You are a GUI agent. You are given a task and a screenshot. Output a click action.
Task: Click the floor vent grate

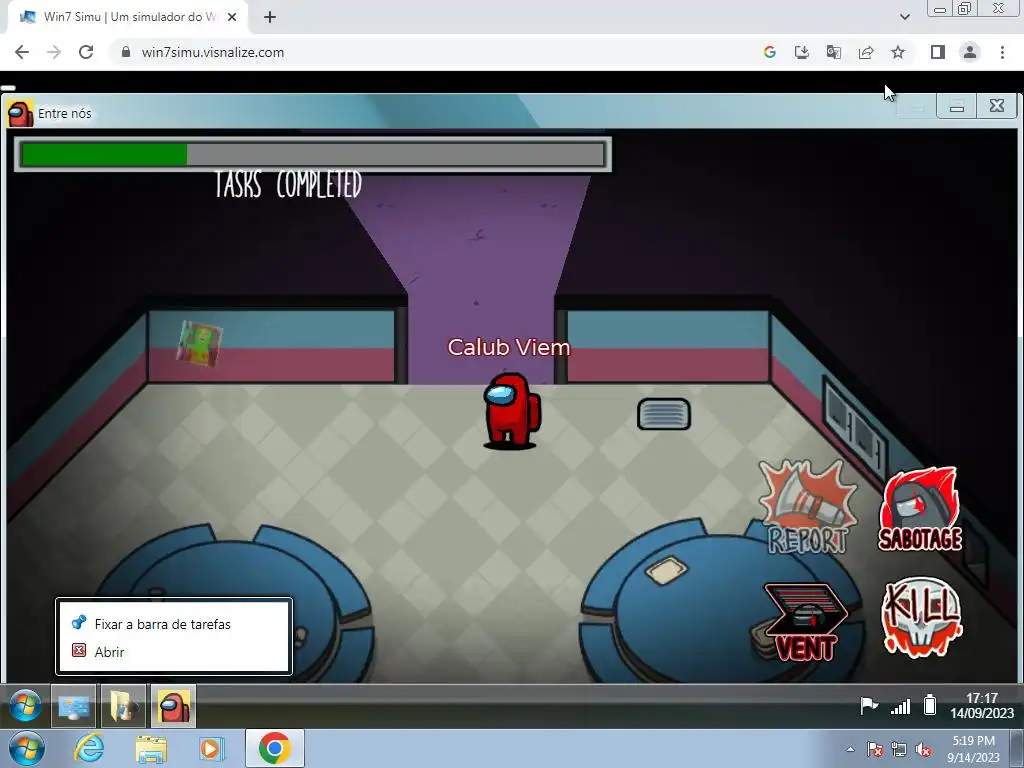pyautogui.click(x=664, y=414)
